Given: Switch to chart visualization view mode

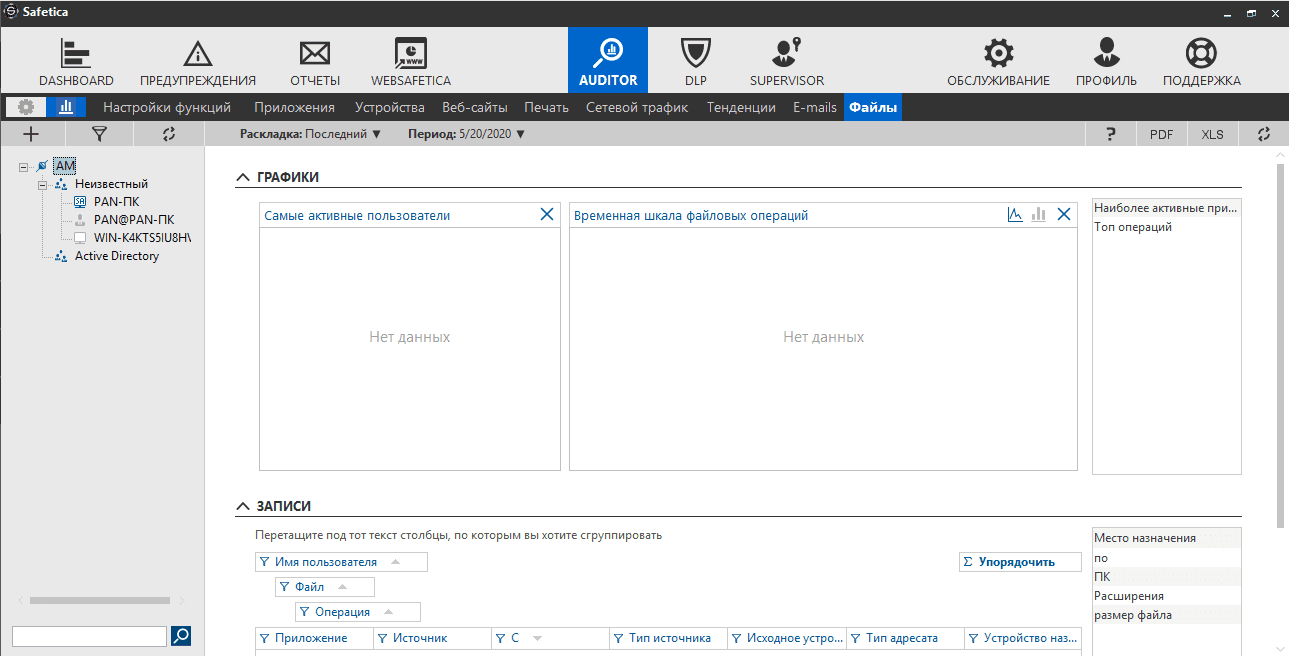Looking at the screenshot, I should click(66, 107).
